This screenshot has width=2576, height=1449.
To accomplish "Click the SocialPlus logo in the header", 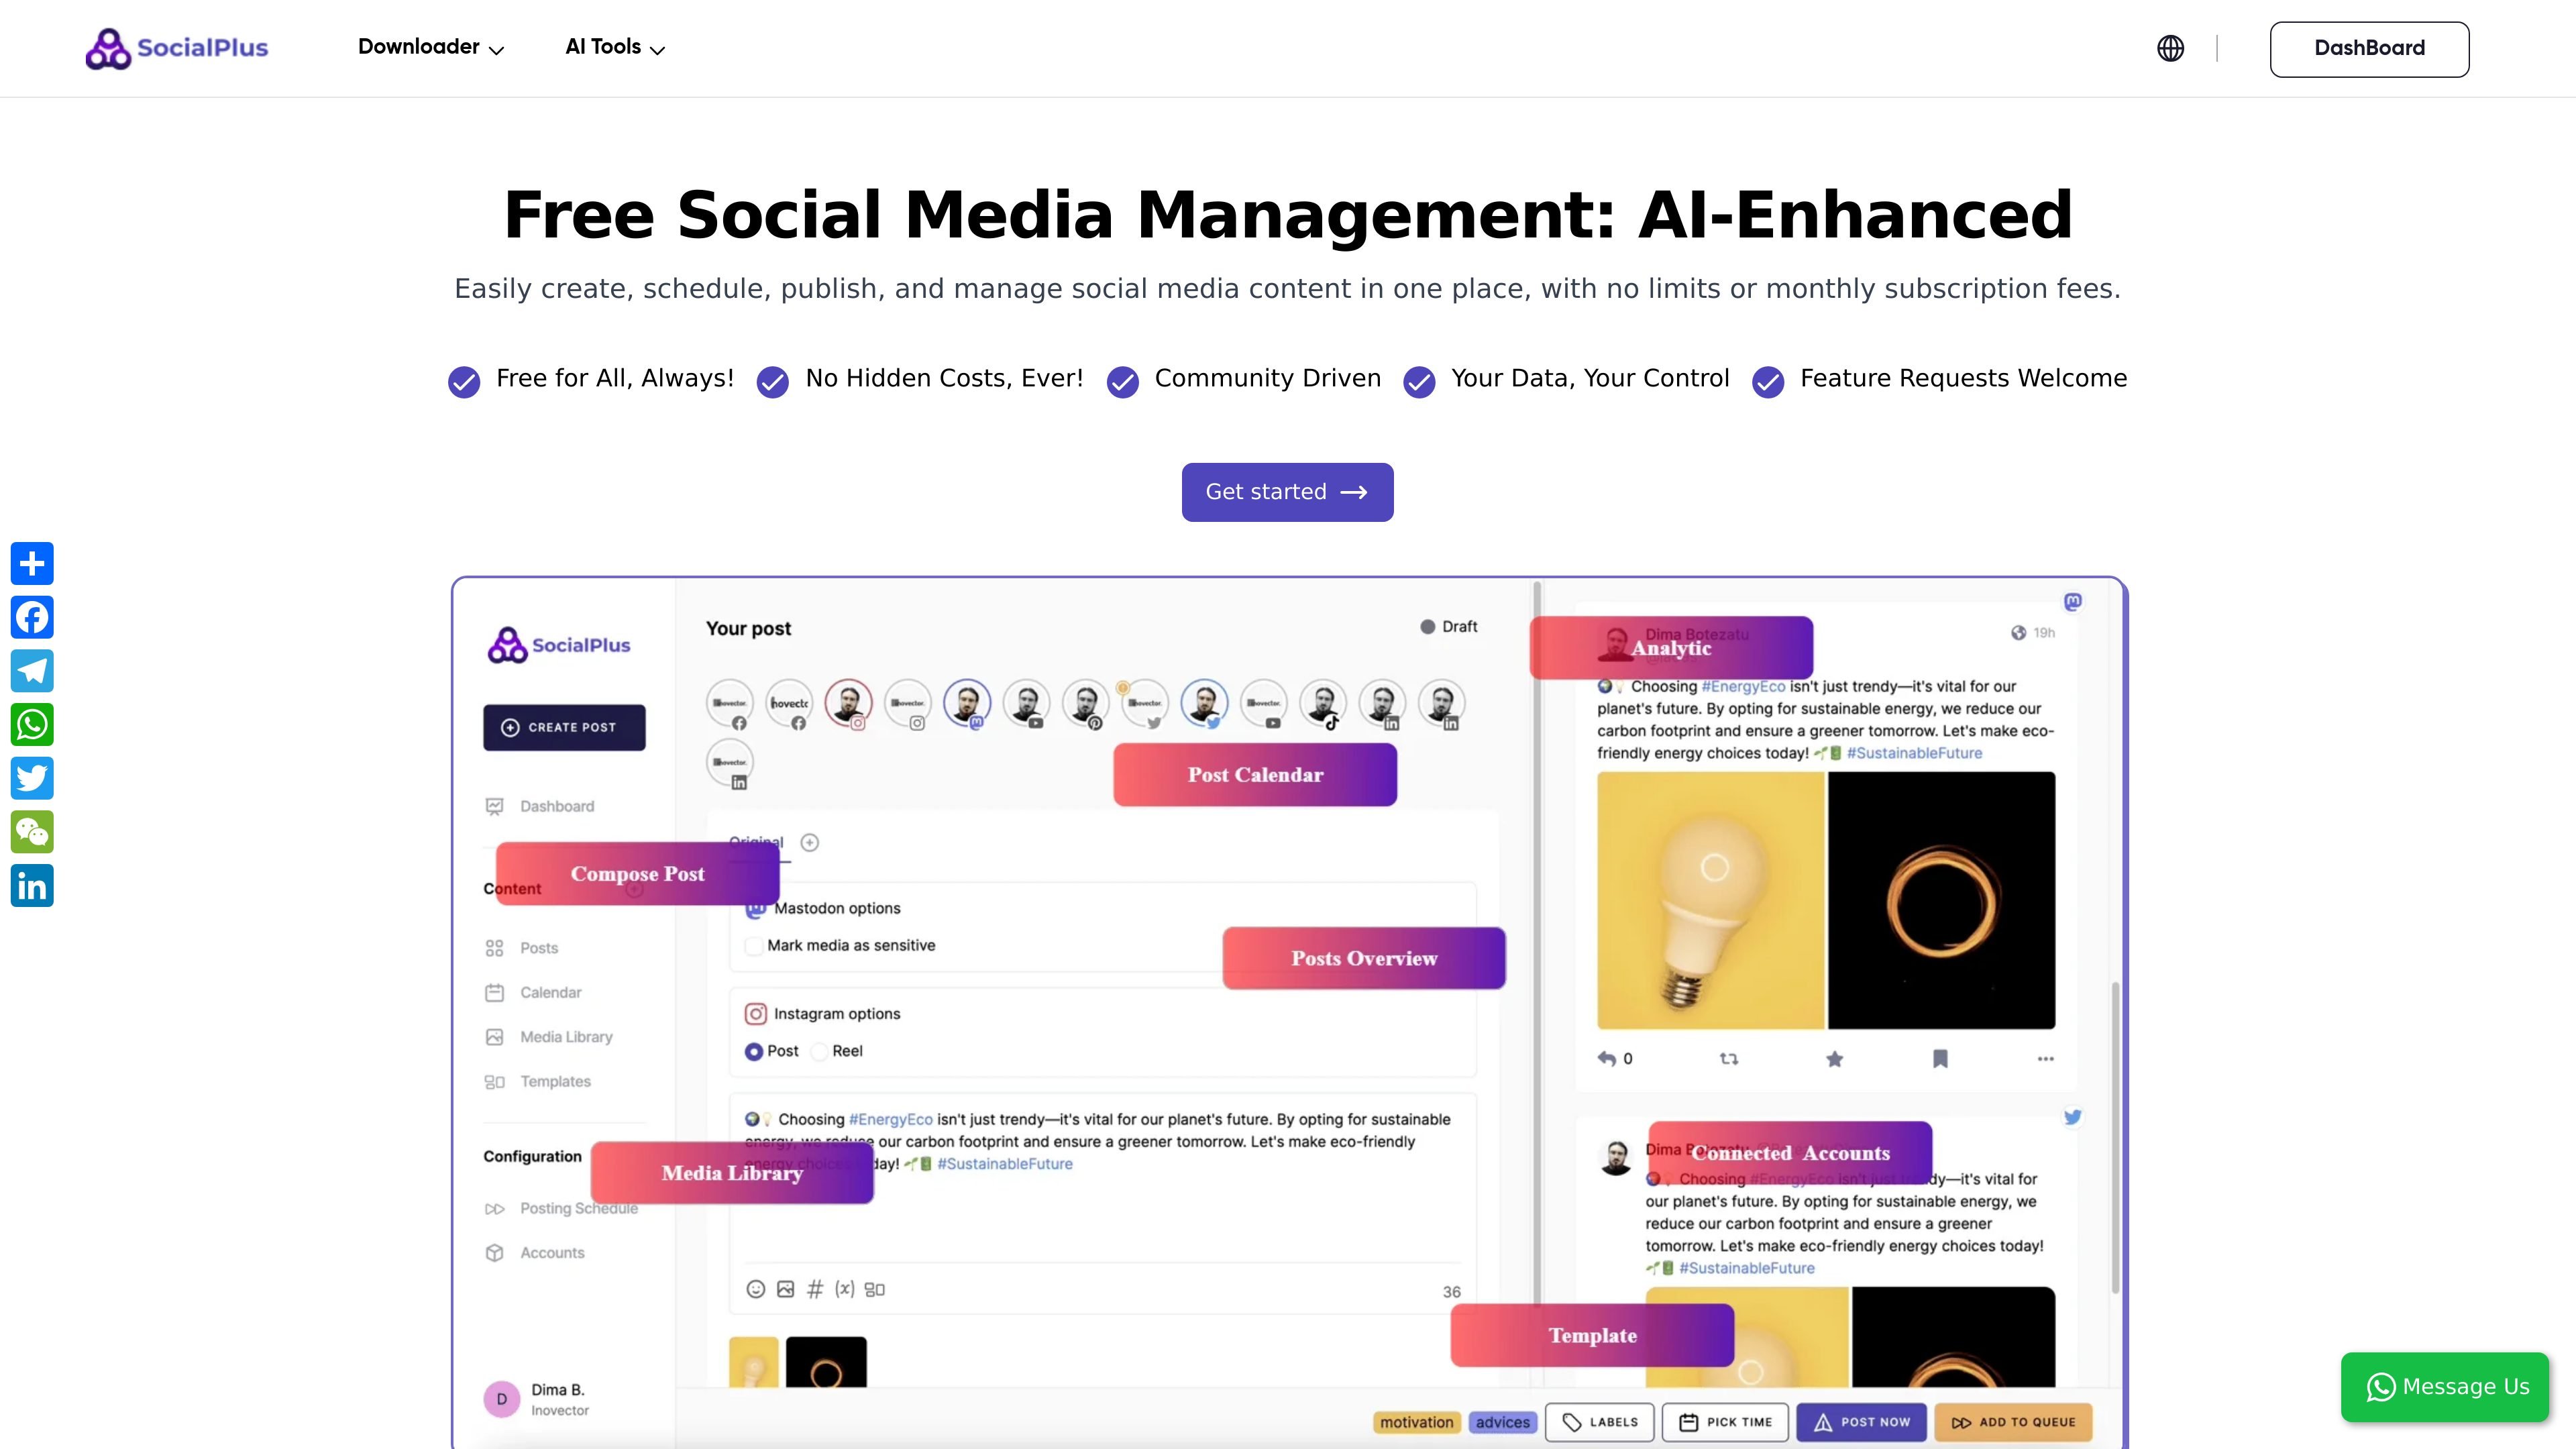I will tap(177, 48).
